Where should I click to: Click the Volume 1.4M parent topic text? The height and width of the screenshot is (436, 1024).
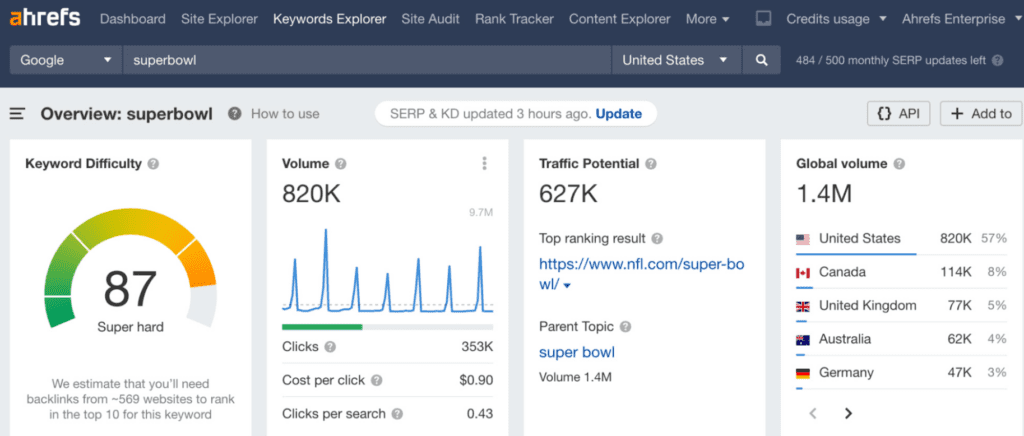coord(575,377)
